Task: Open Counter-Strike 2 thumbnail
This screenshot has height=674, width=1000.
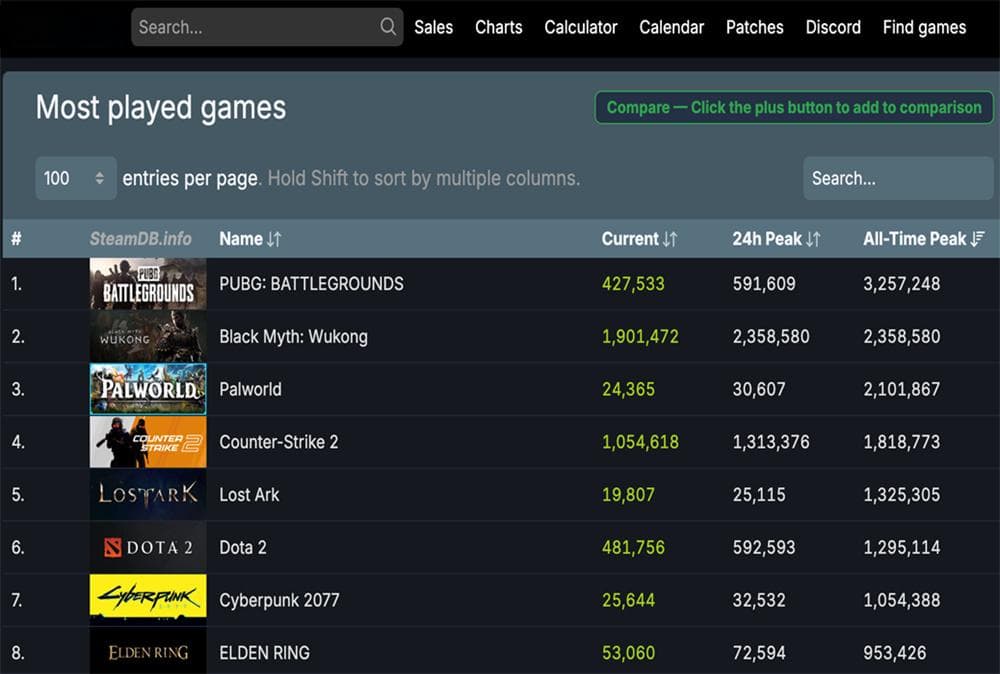Action: click(x=148, y=442)
